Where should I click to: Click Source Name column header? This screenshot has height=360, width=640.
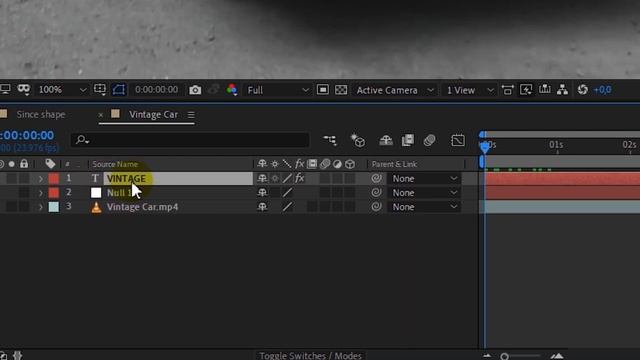115,164
